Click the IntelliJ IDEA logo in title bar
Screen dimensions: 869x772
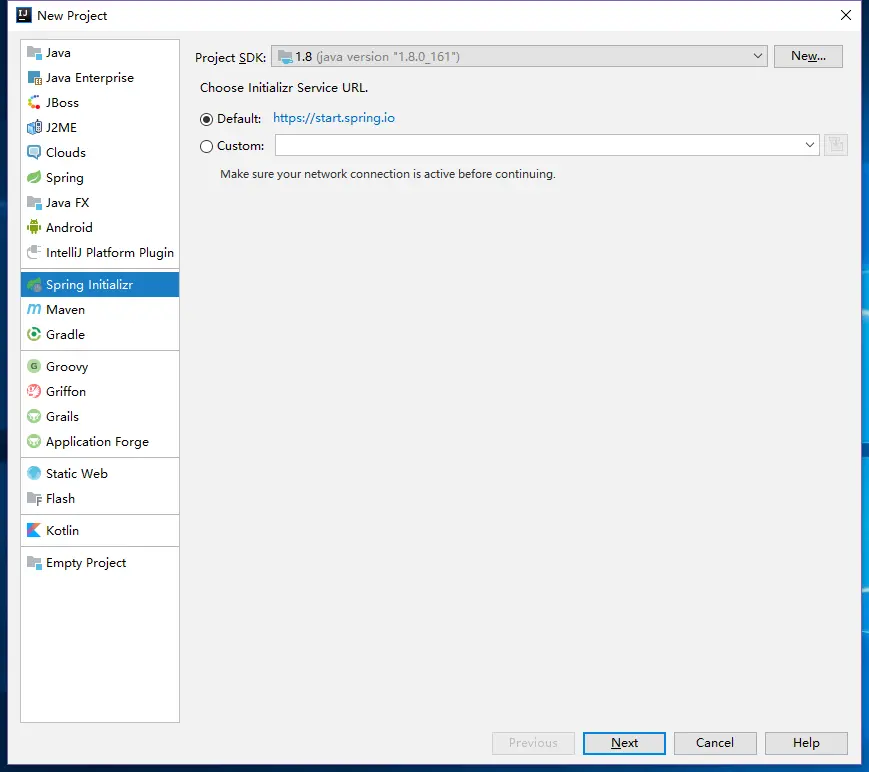(24, 15)
